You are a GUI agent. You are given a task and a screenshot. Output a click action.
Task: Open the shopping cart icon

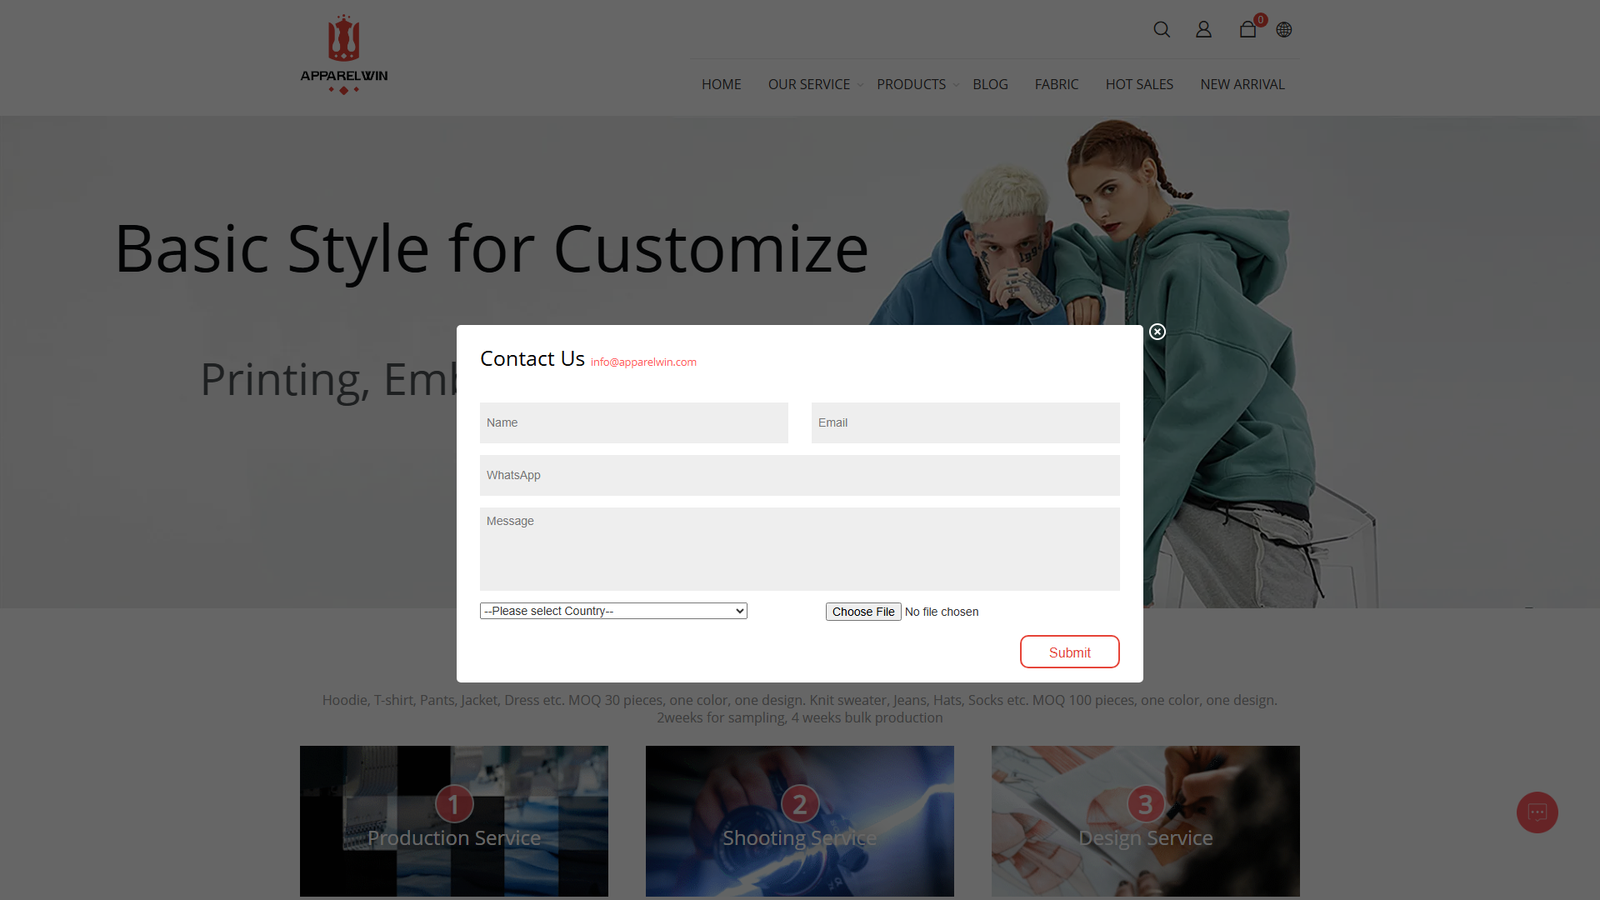pyautogui.click(x=1247, y=30)
